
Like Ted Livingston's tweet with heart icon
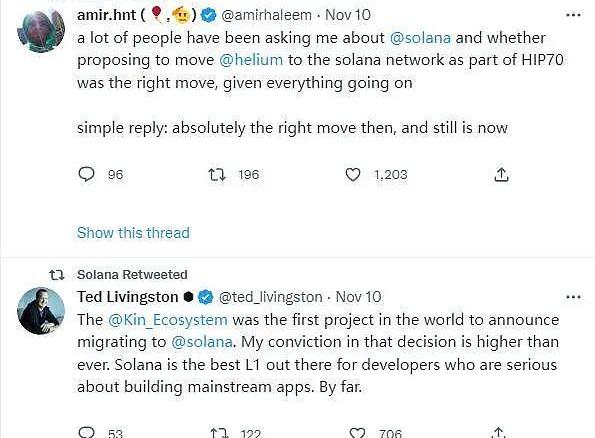click(x=357, y=433)
